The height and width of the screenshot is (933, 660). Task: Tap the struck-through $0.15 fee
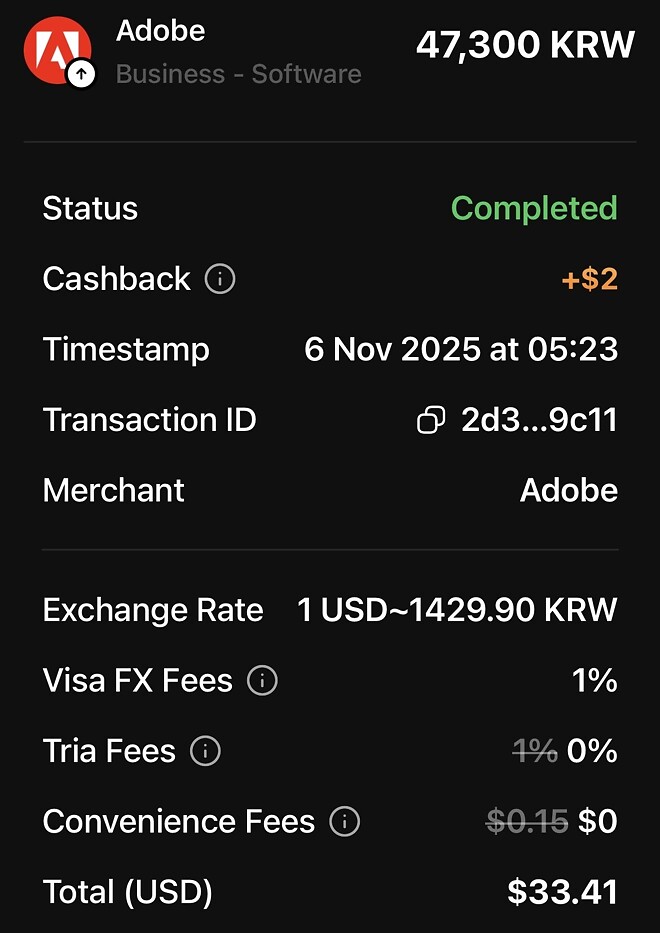click(x=526, y=822)
